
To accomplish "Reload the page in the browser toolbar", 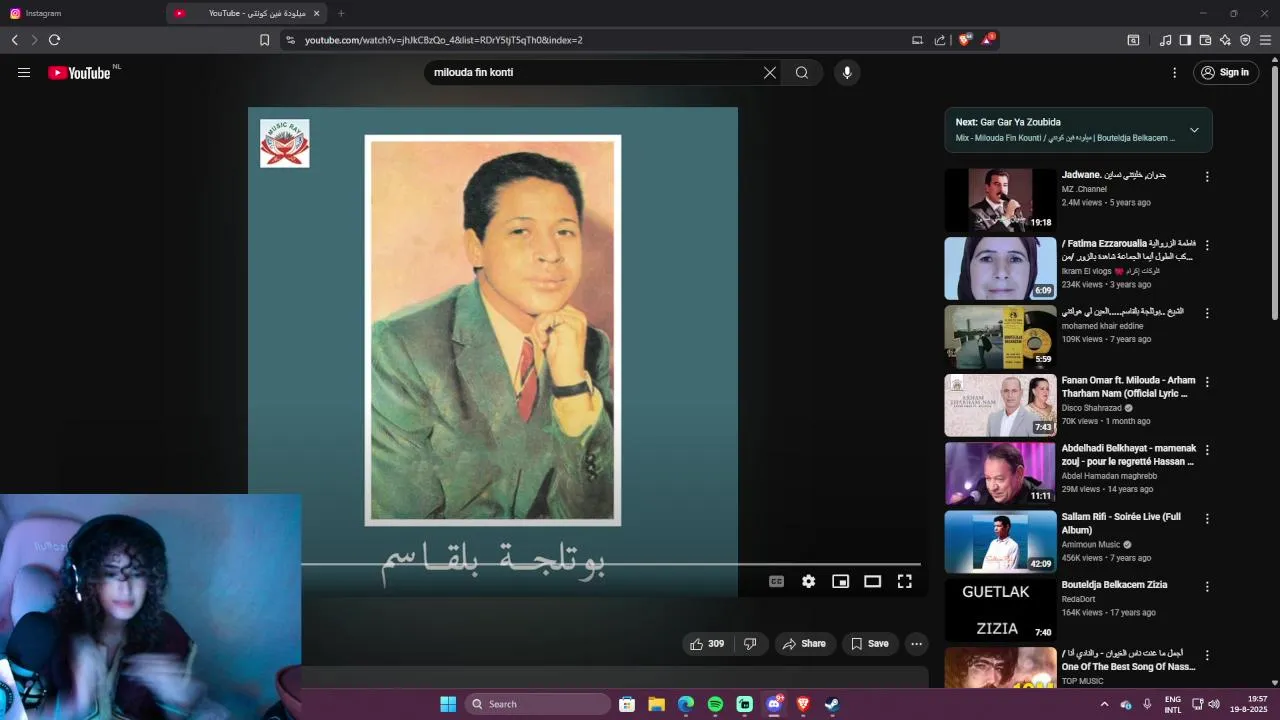I will pos(54,40).
